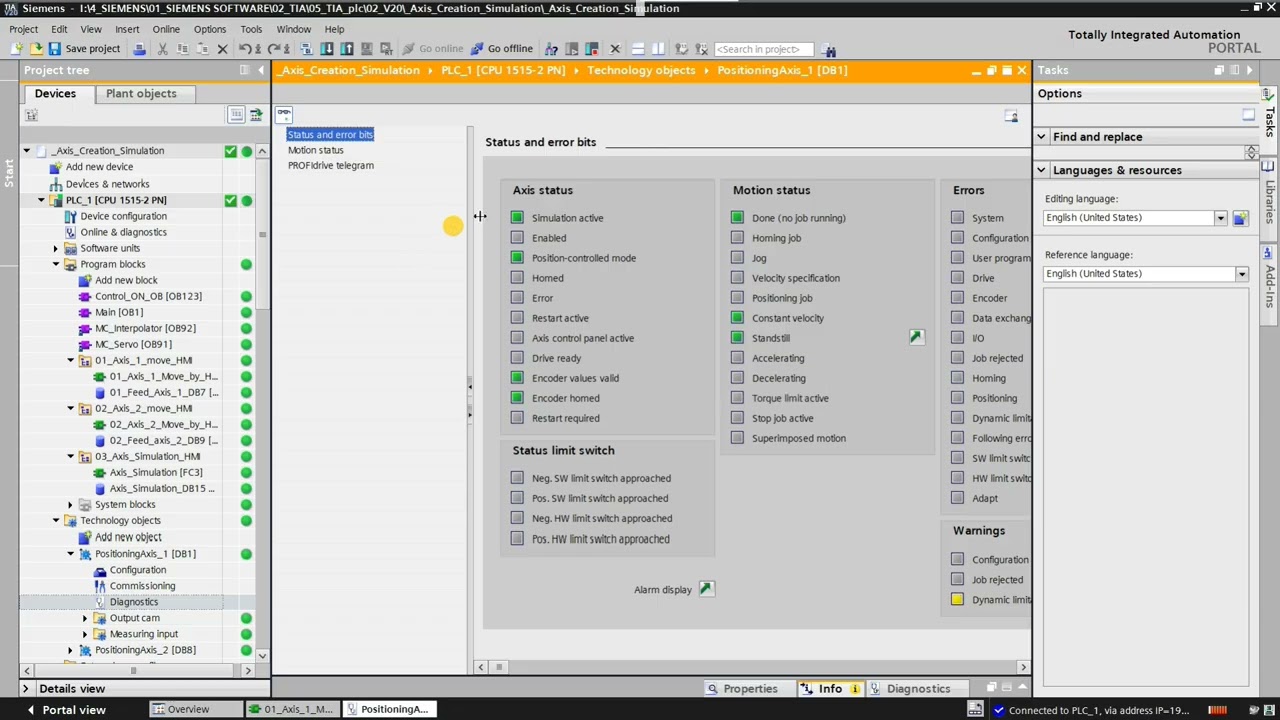Viewport: 1280px width, 720px height.
Task: Open the Editing language dropdown
Action: coord(1220,218)
